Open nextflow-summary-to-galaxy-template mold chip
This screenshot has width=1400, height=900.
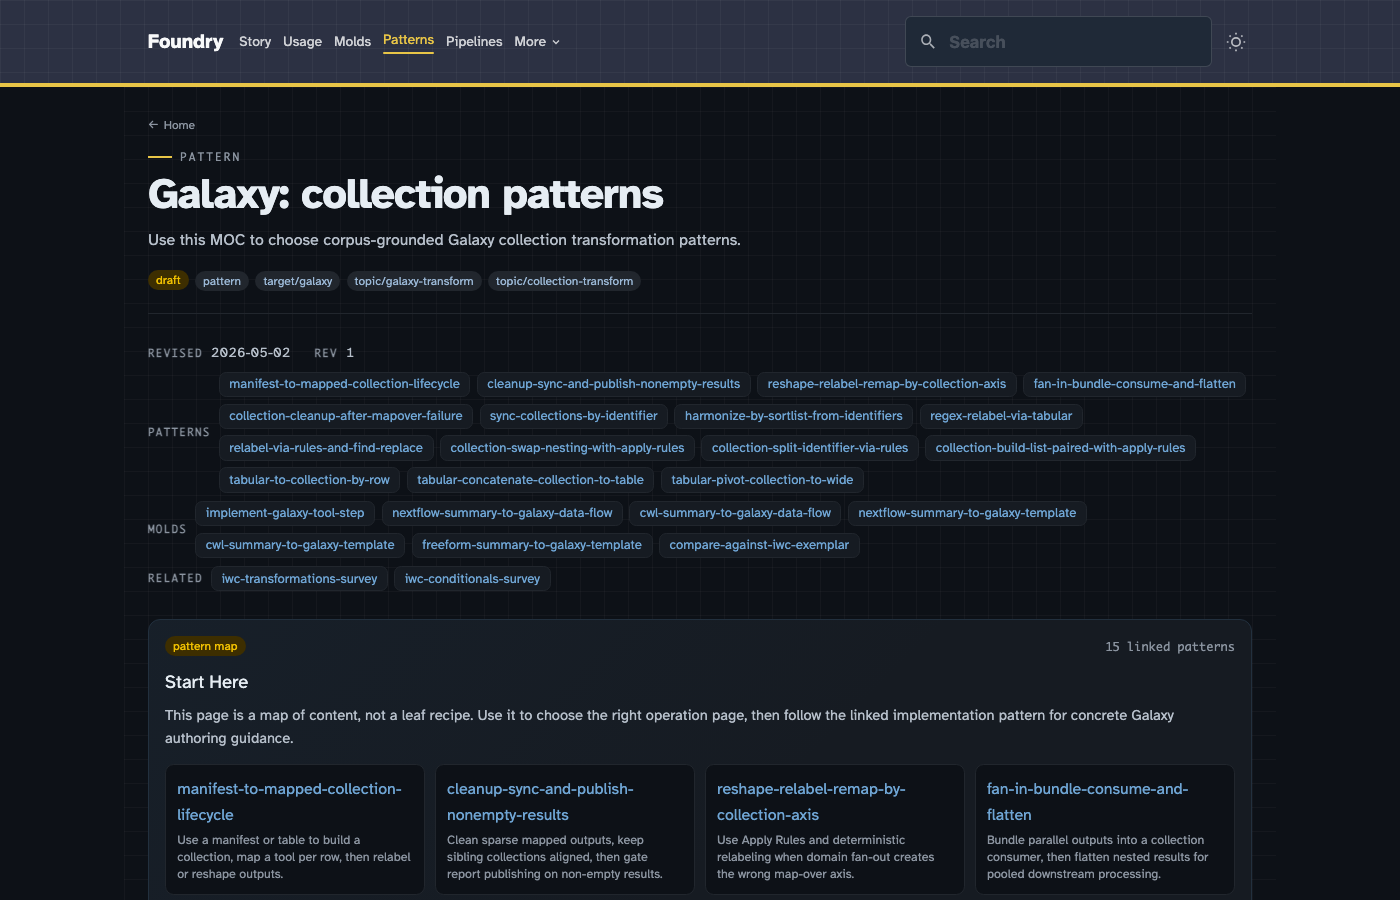tap(967, 513)
